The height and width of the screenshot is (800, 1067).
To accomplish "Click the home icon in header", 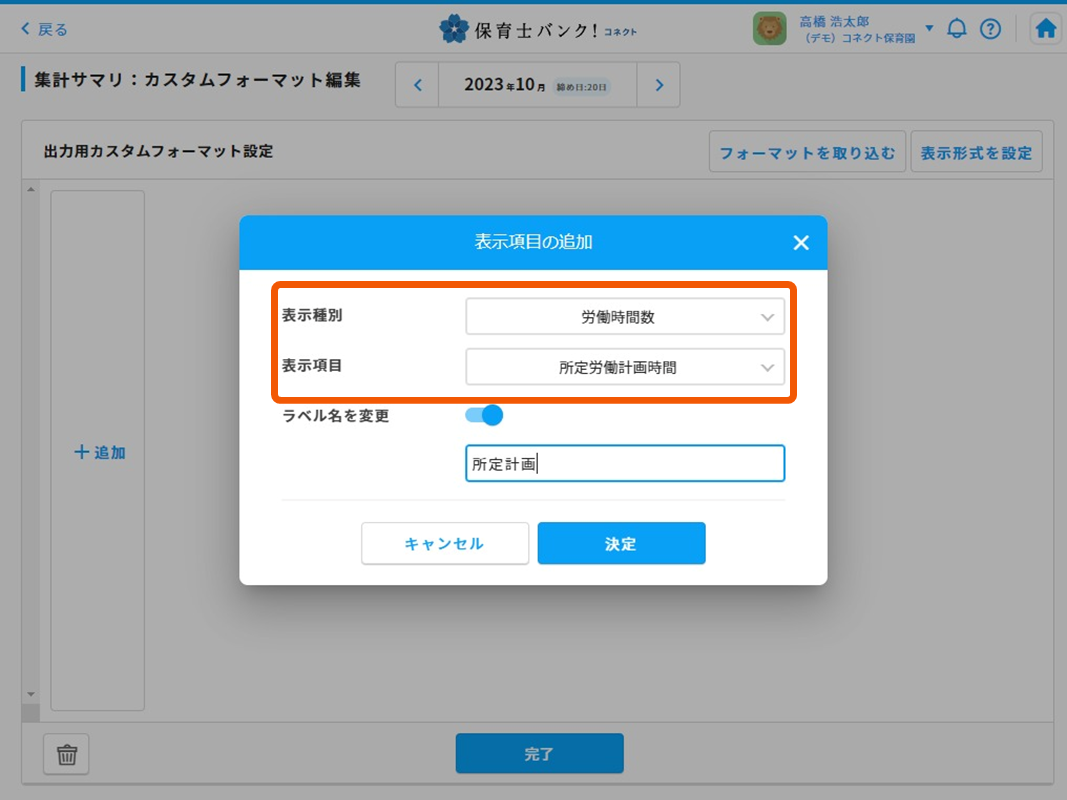I will (1046, 29).
